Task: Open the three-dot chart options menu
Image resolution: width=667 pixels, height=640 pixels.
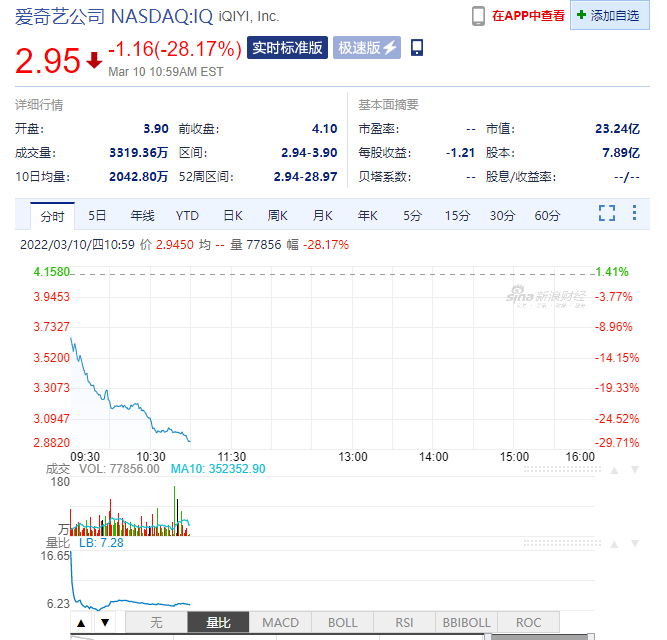Action: click(x=634, y=213)
